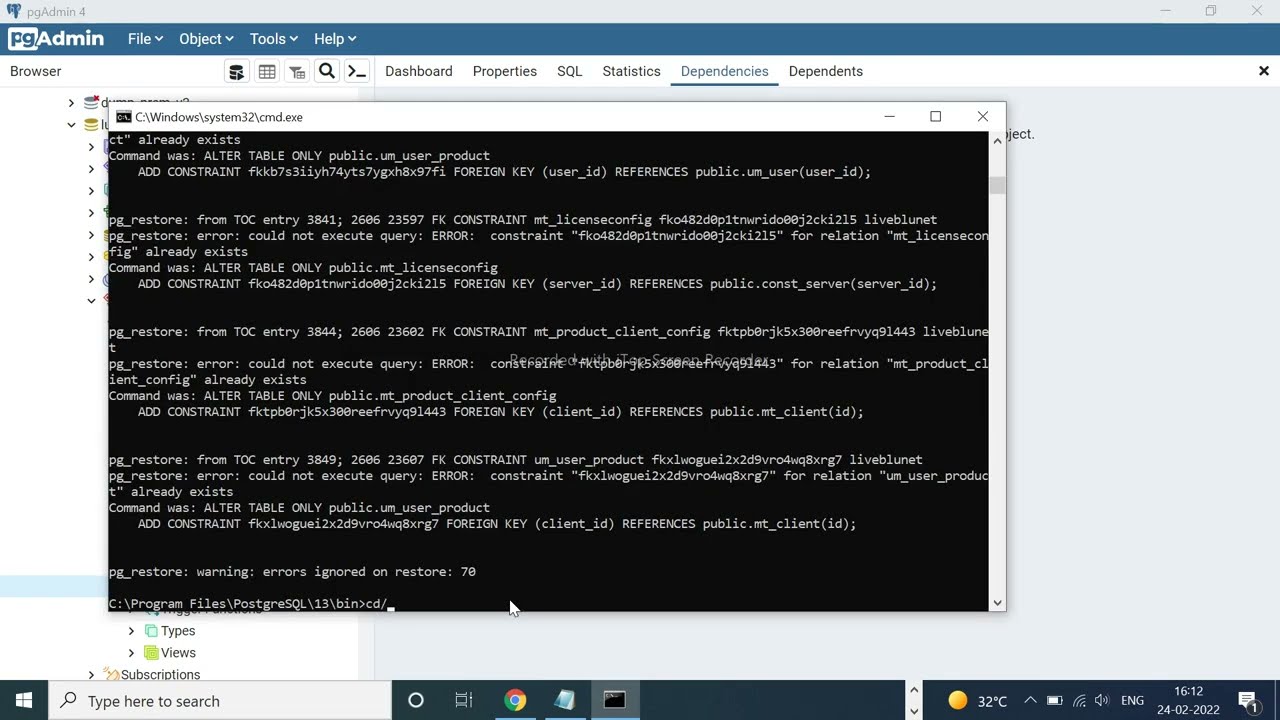The image size is (1280, 720).
Task: Click the Filtered Rows icon in Browser toolbar
Action: [x=297, y=72]
